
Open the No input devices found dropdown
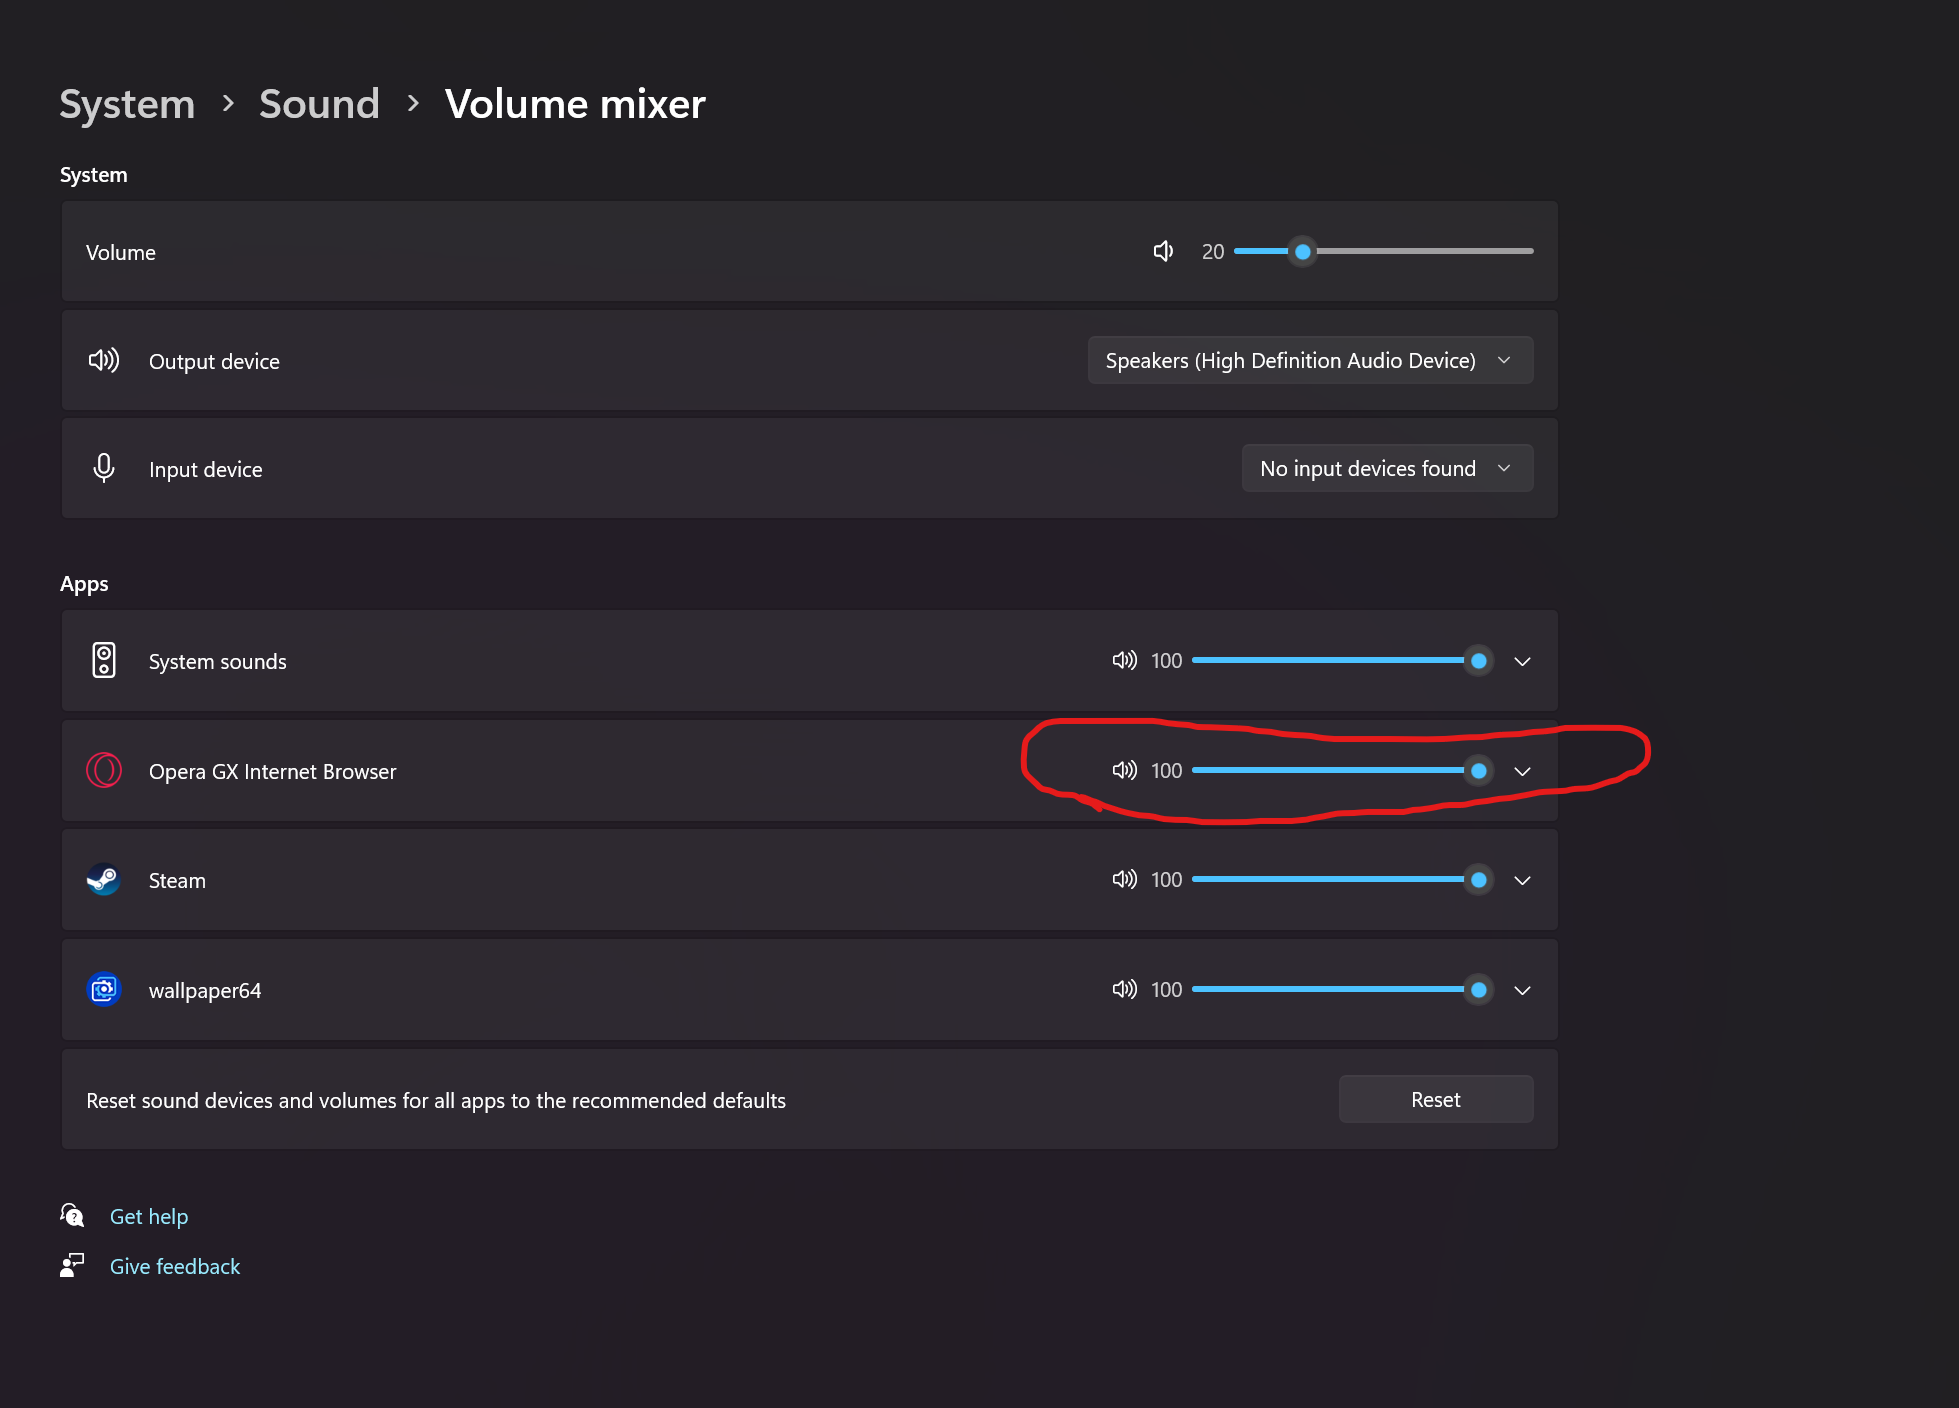[x=1387, y=468]
